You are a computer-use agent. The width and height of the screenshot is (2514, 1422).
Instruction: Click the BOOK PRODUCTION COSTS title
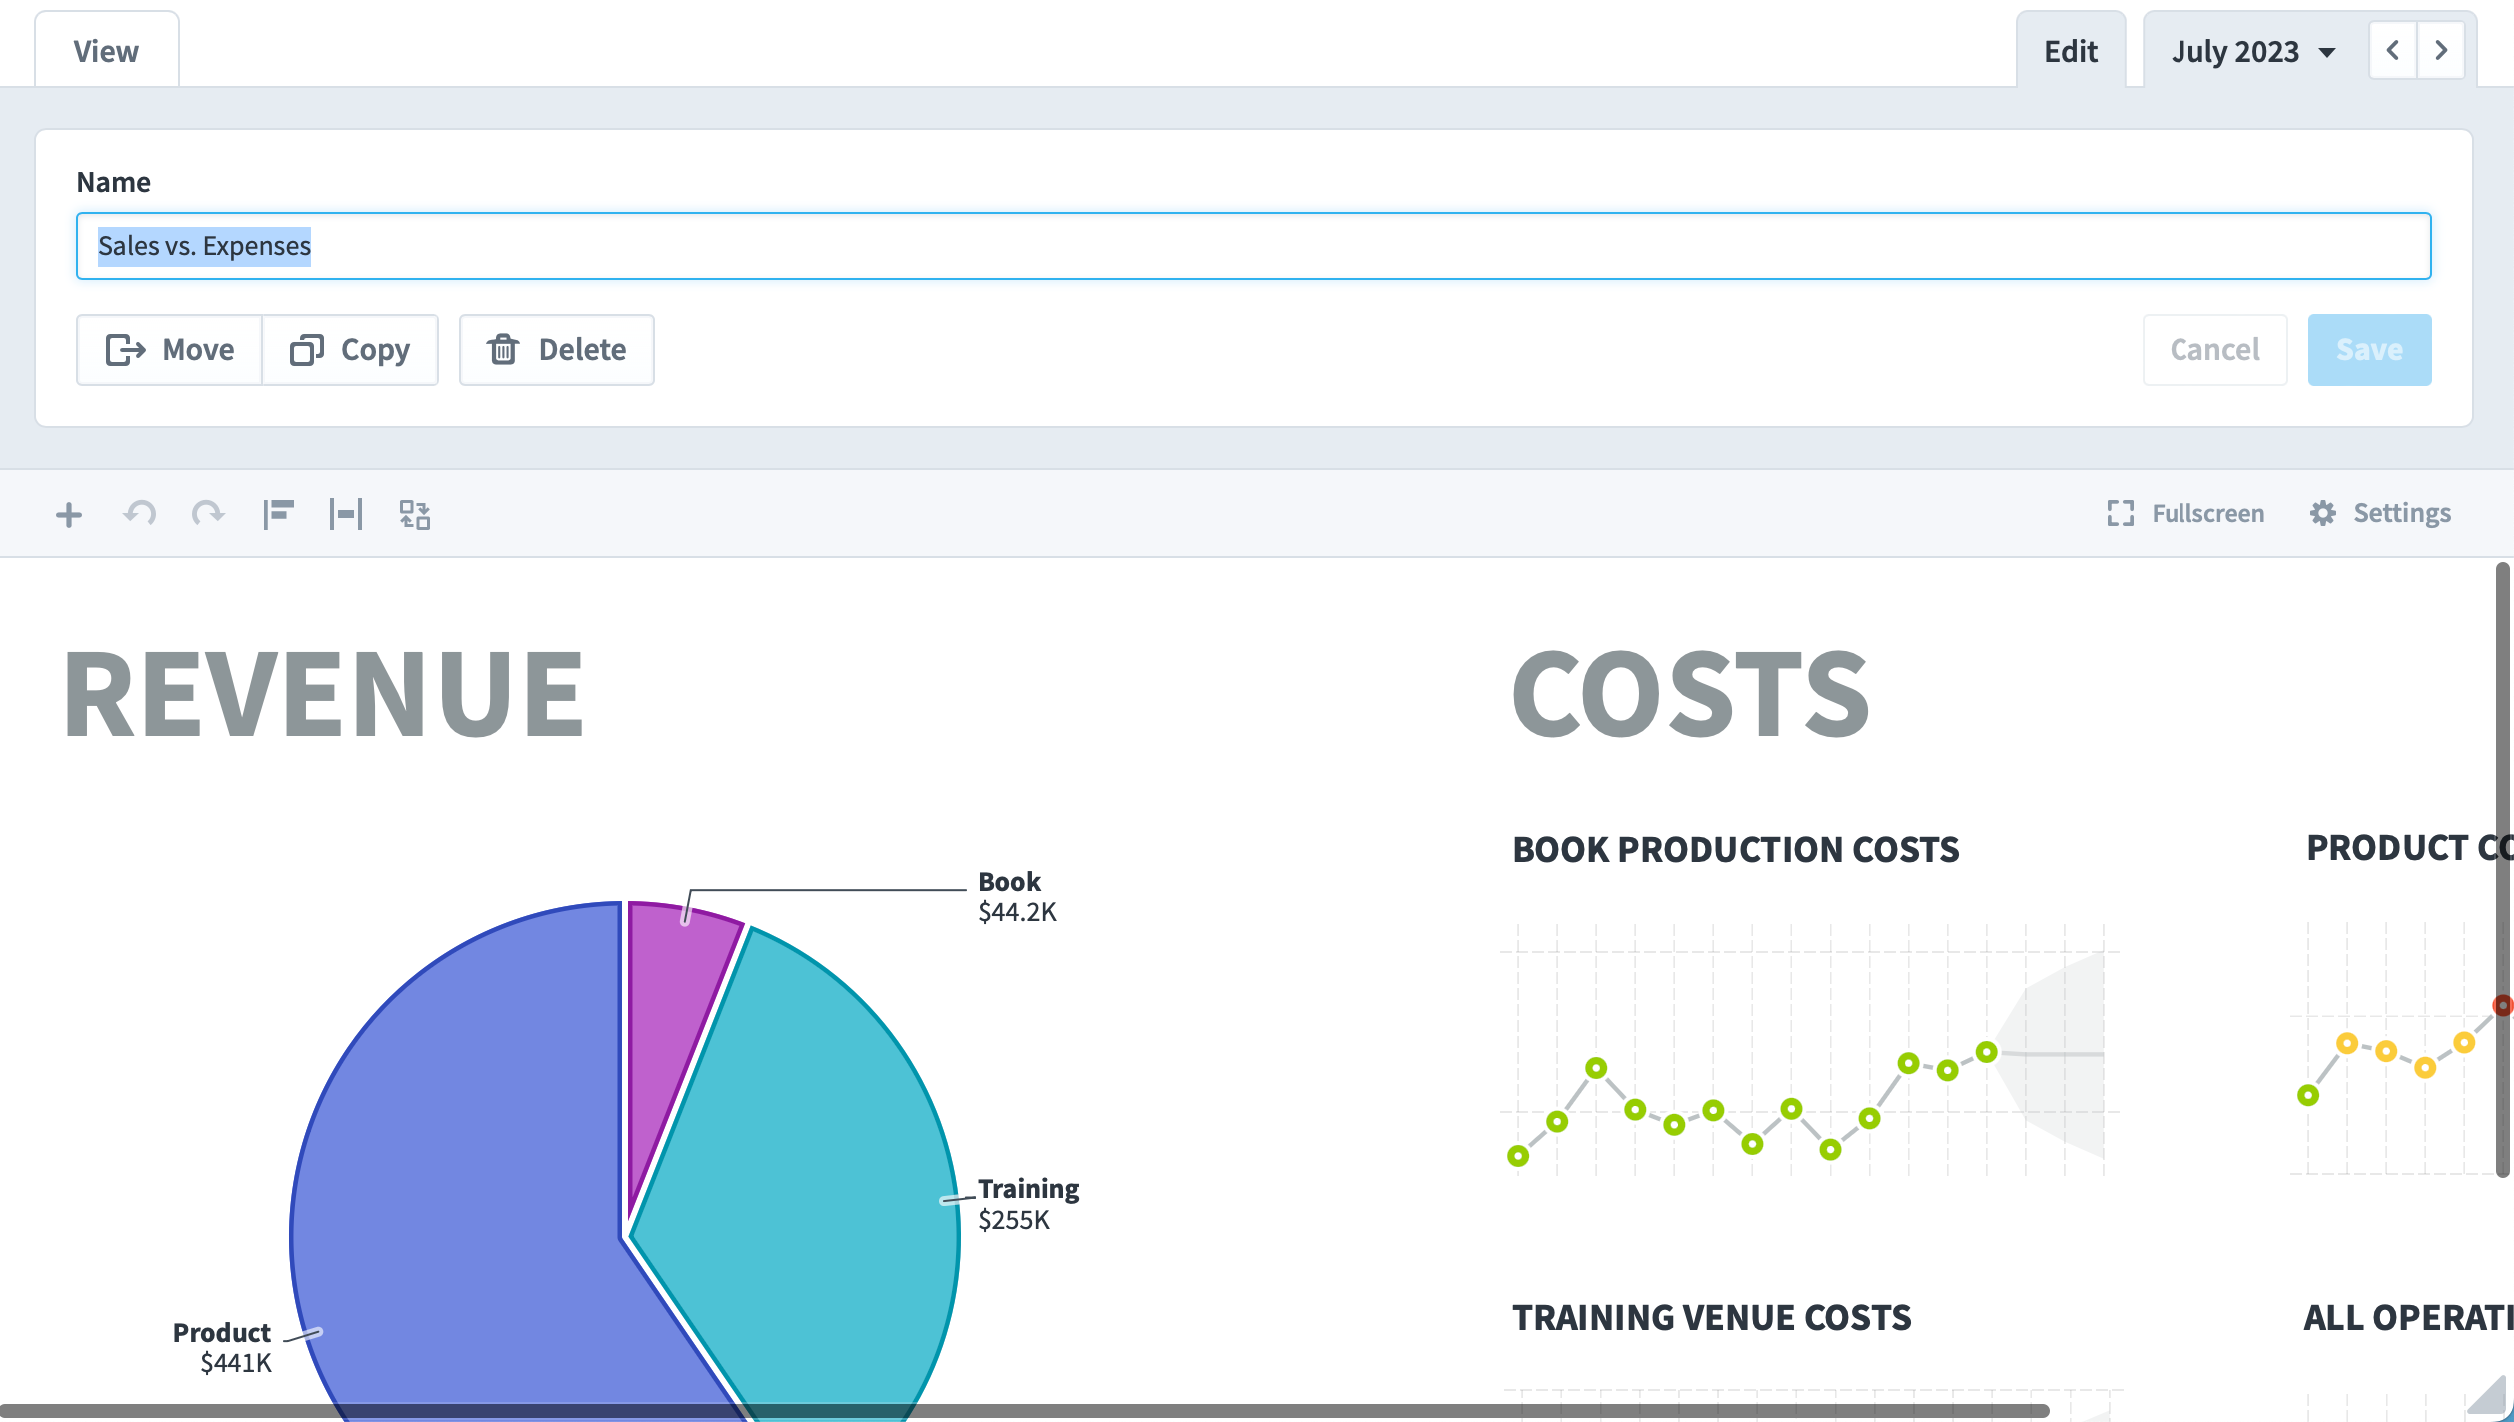click(1736, 849)
